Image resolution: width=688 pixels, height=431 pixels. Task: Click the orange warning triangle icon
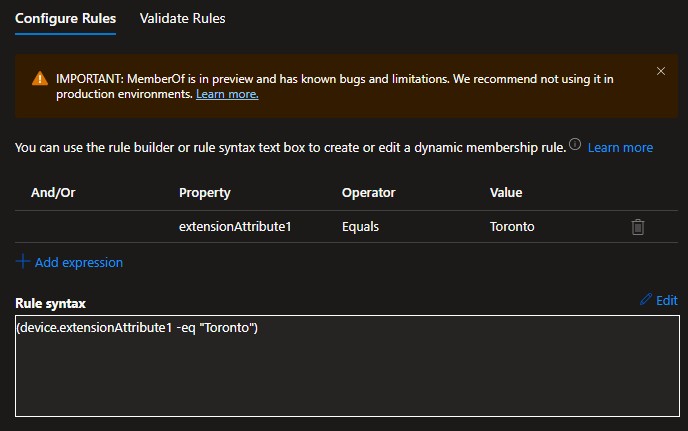(39, 78)
